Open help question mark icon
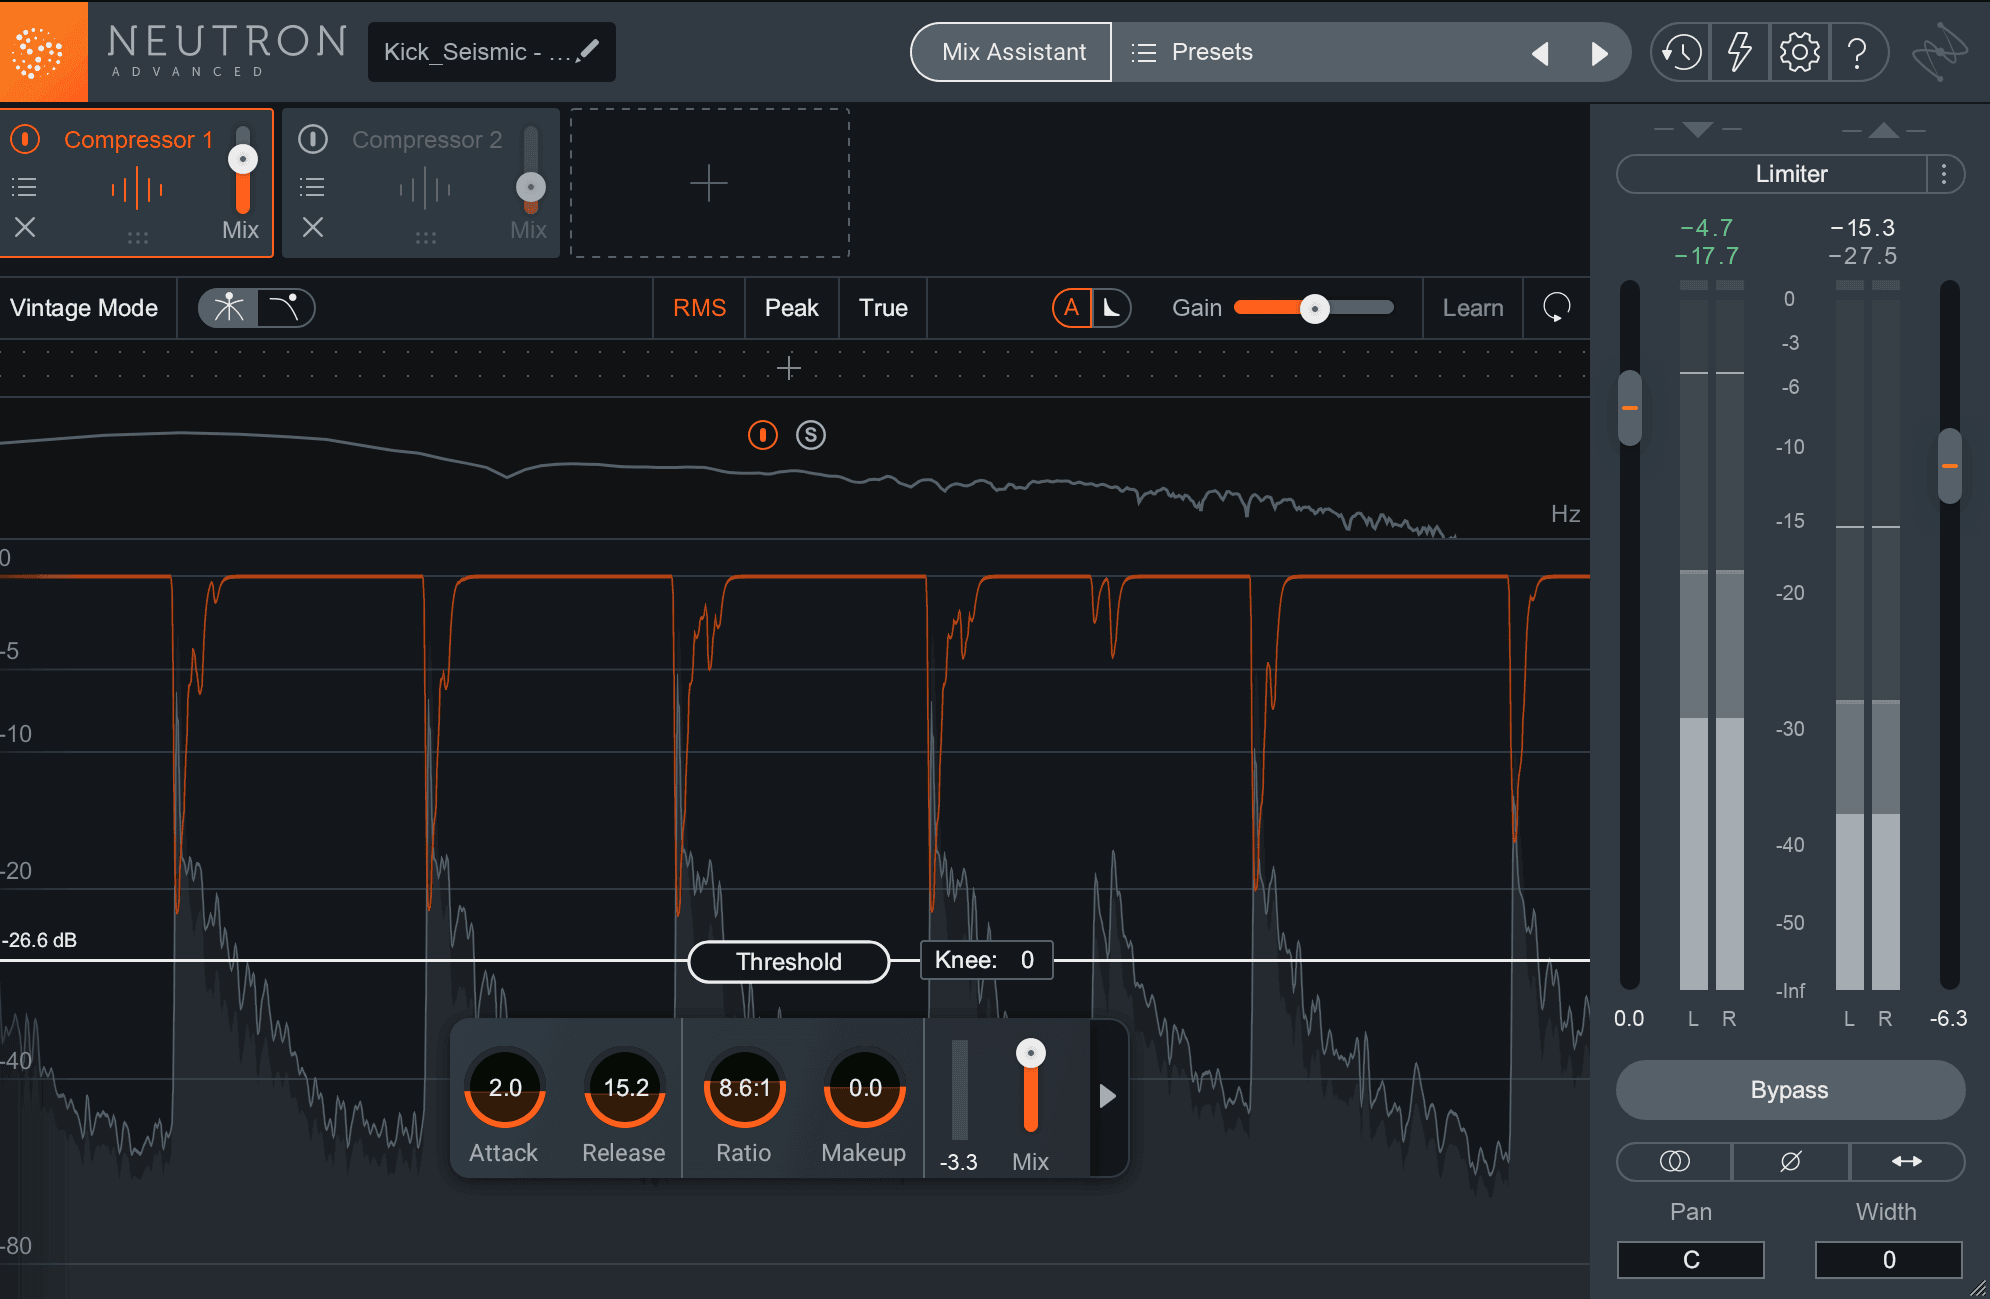The height and width of the screenshot is (1299, 1990). click(1857, 52)
